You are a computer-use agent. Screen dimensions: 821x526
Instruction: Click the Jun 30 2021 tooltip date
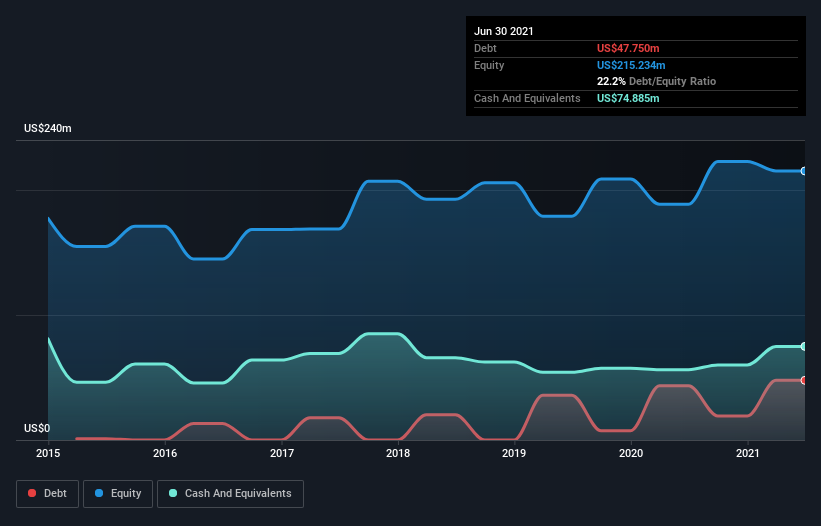click(504, 31)
